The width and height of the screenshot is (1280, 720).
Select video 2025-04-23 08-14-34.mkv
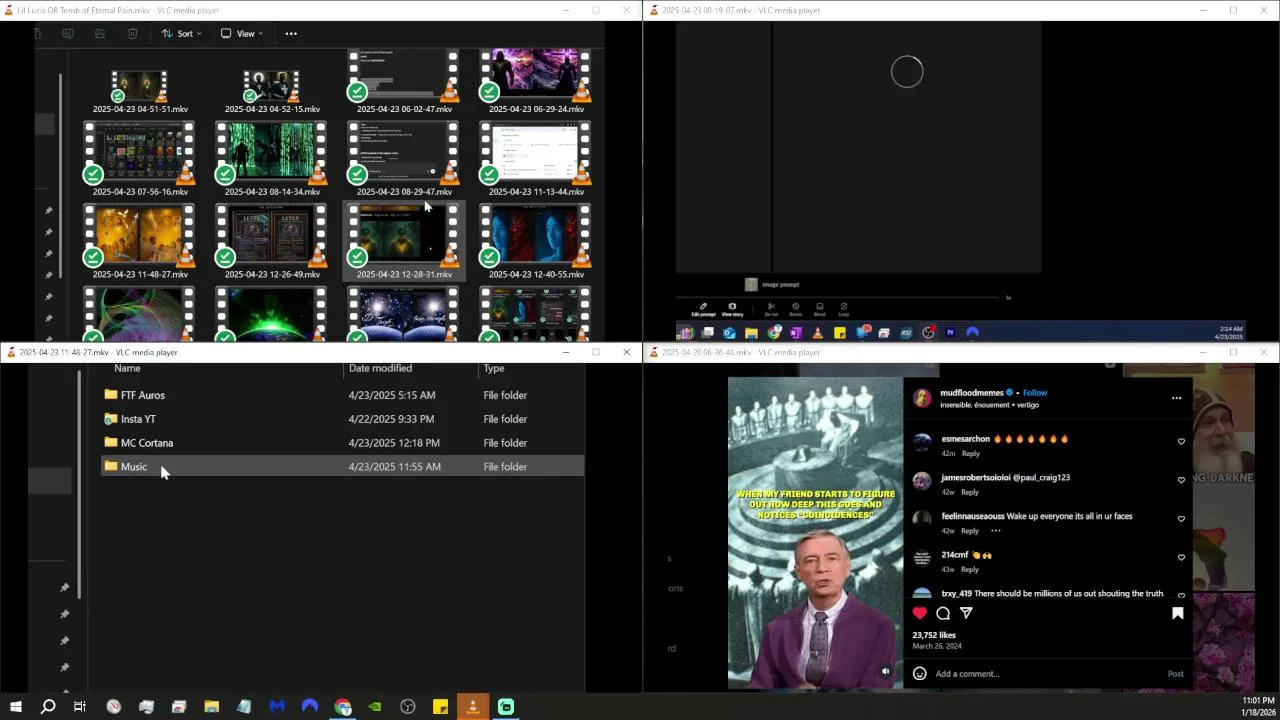point(272,160)
